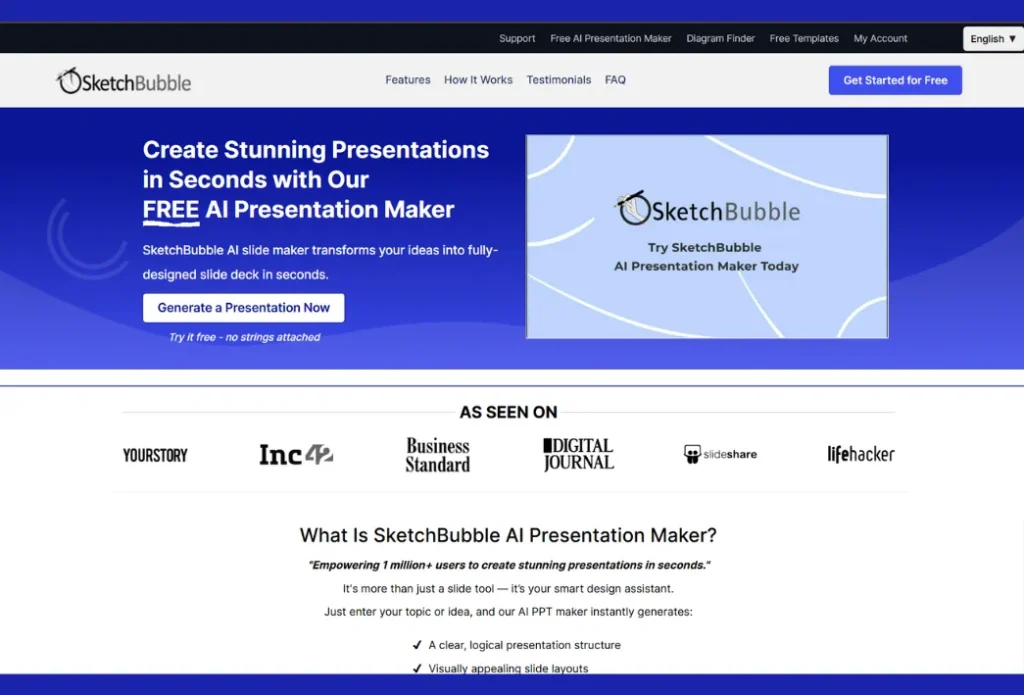Click the SketchBubble logo inside the preview slide
This screenshot has width=1024, height=695.
[x=707, y=208]
